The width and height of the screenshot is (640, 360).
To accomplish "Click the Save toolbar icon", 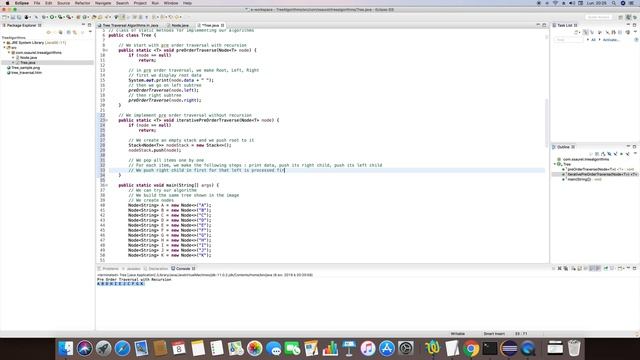I will (13, 17).
